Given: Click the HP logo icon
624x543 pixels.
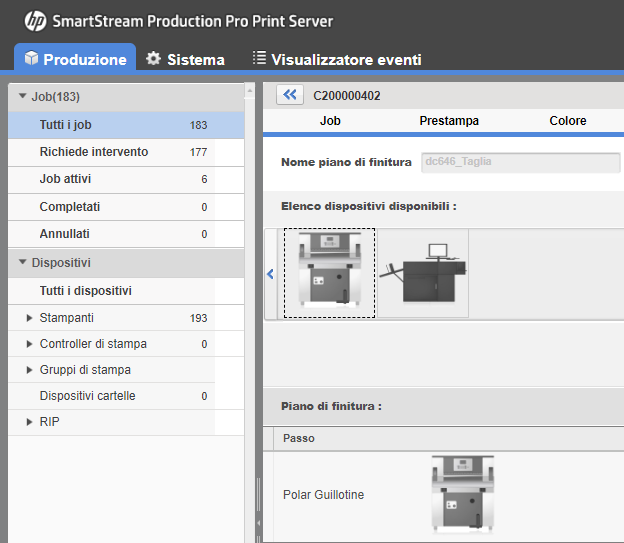Looking at the screenshot, I should click(35, 21).
